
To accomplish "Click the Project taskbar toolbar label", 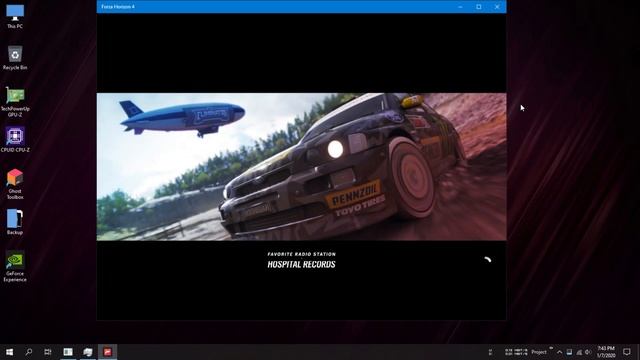I will (539, 352).
